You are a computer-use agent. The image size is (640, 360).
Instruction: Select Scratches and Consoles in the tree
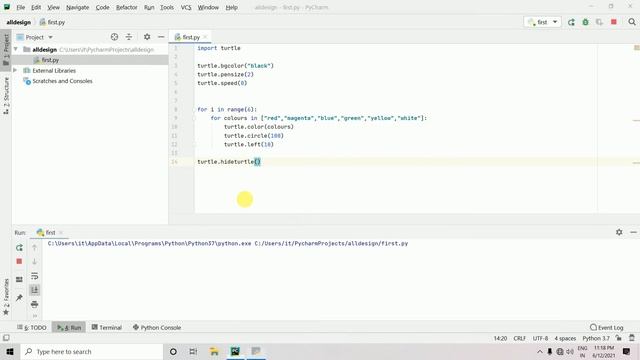click(62, 81)
